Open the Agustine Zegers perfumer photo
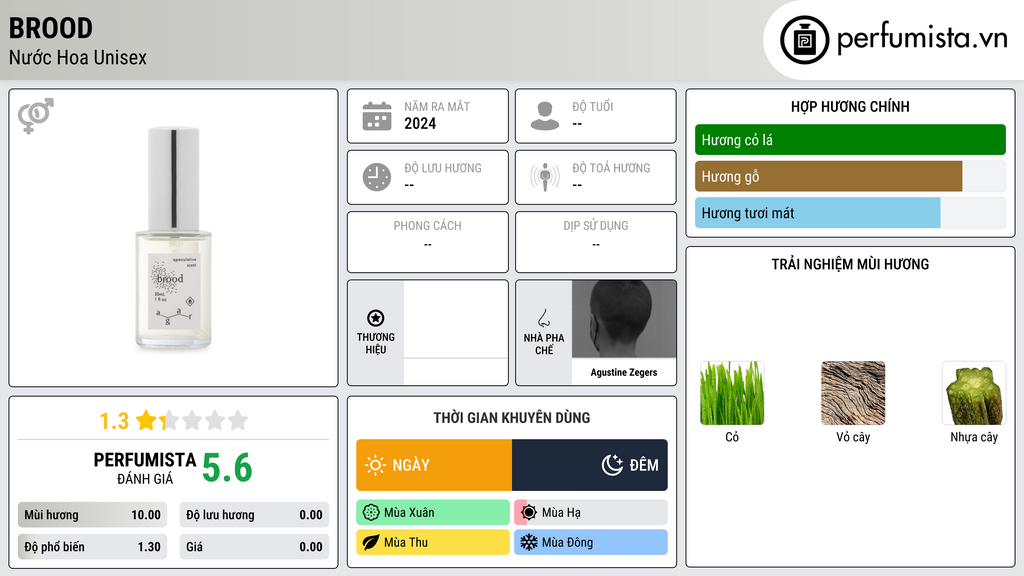The image size is (1024, 576). 624,319
